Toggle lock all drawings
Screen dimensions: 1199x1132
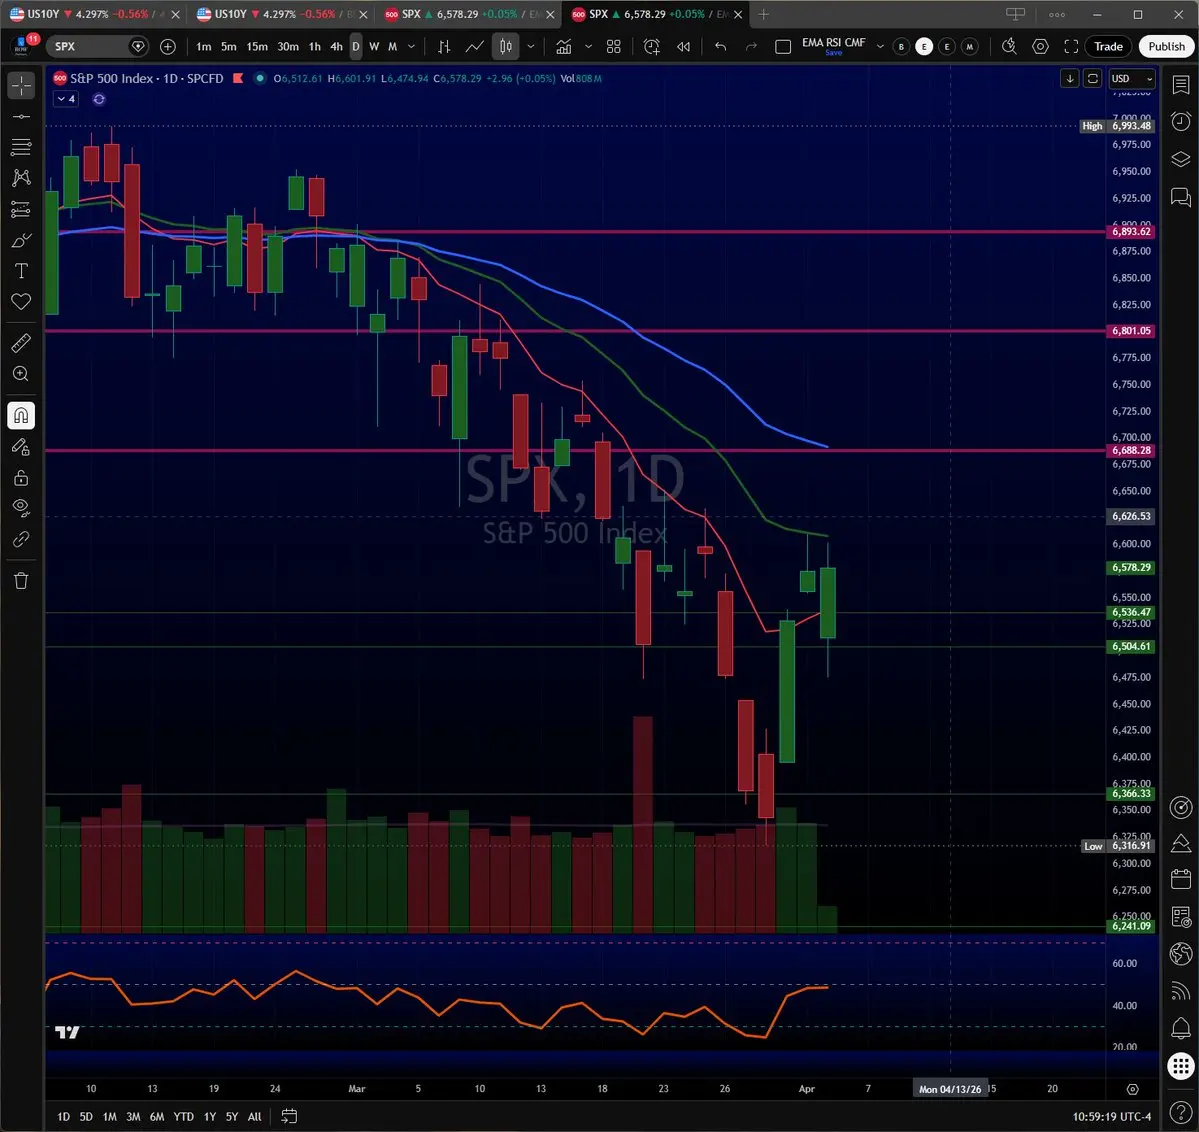[21, 478]
